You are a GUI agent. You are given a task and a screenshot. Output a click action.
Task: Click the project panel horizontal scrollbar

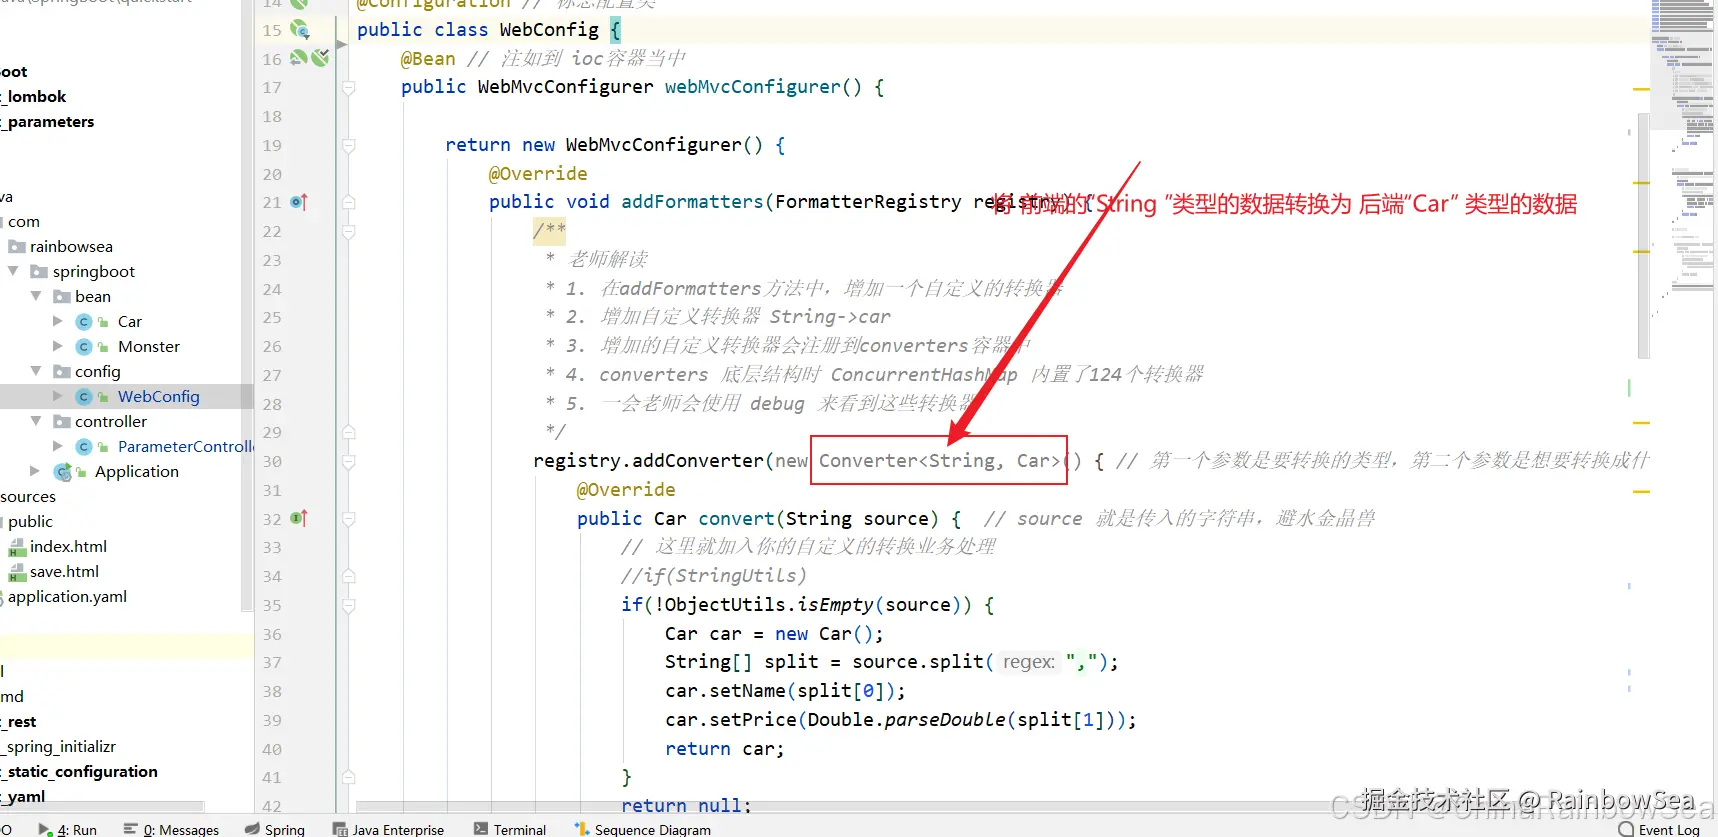pos(102,806)
